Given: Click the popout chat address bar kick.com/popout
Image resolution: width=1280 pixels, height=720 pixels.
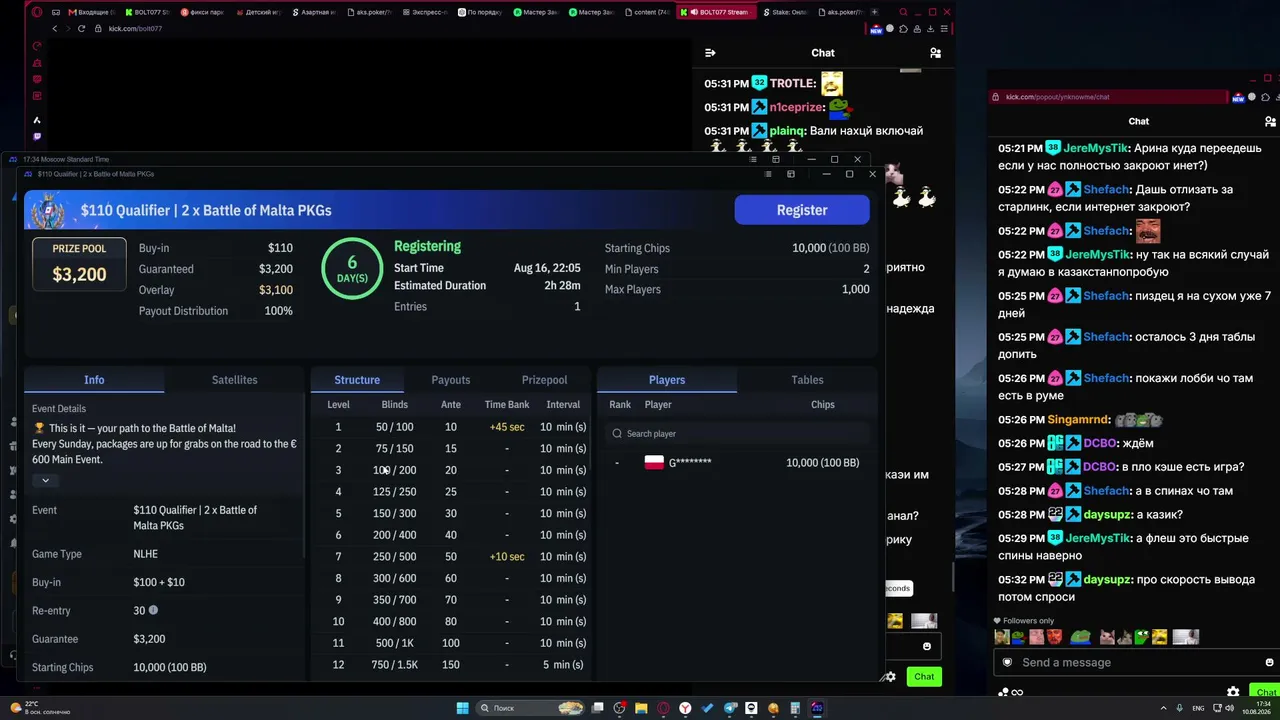Looking at the screenshot, I should pyautogui.click(x=1108, y=97).
